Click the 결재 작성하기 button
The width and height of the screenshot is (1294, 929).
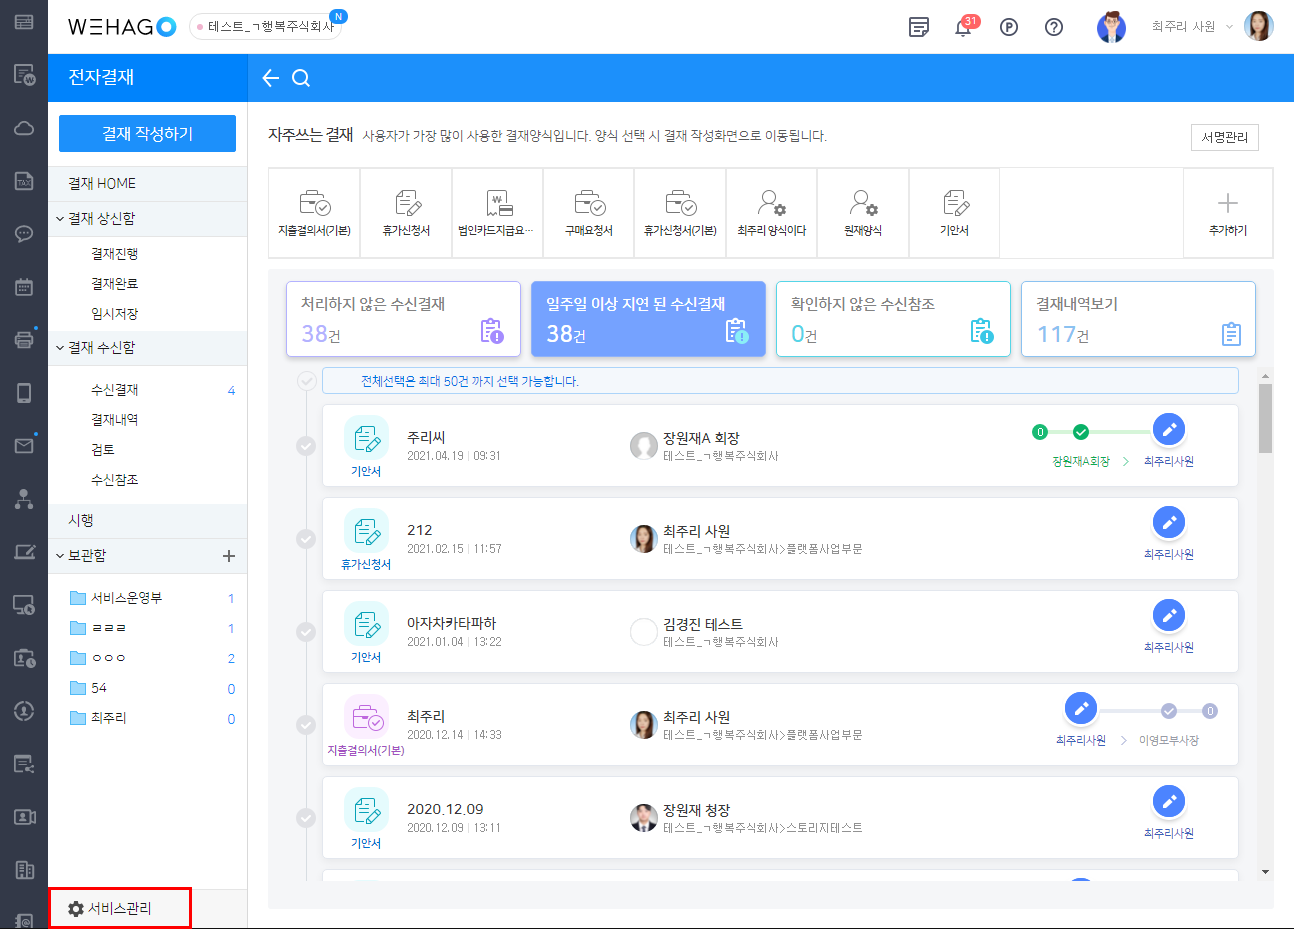point(147,134)
